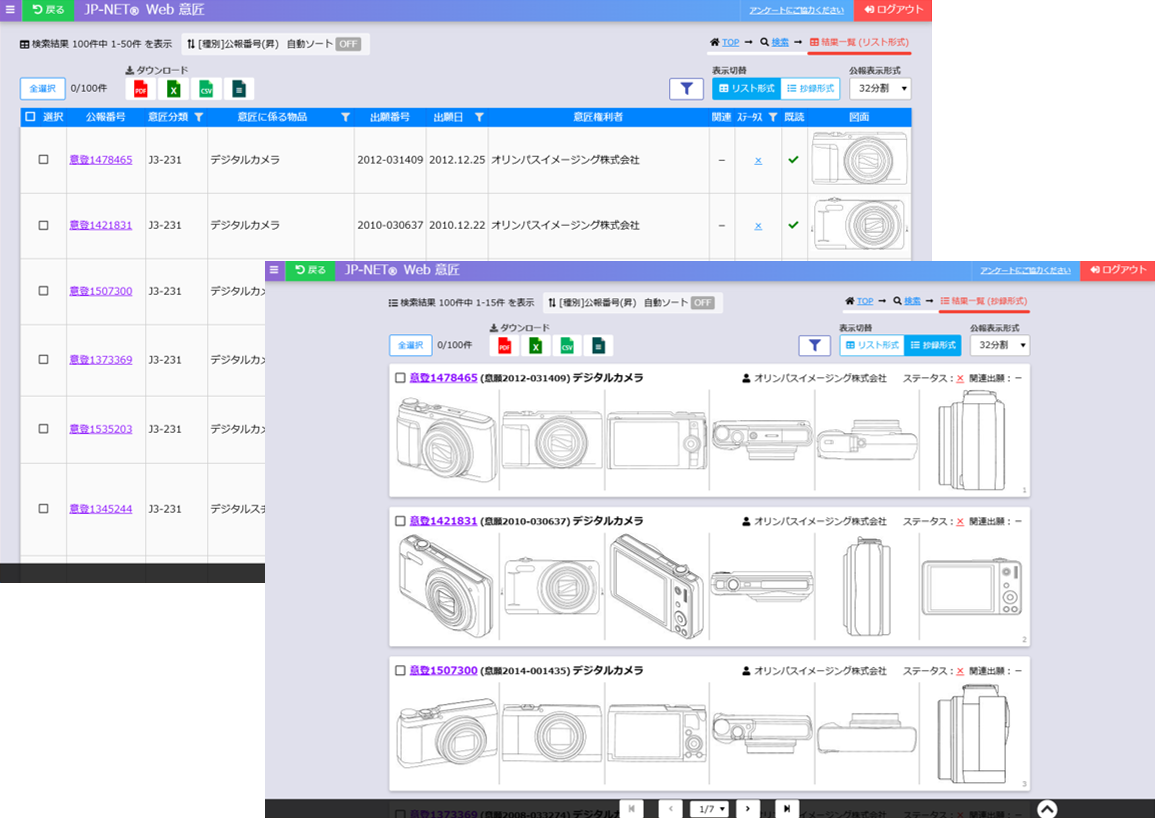This screenshot has height=818, width=1155.
Task: Click 戻る back button in abstract-view window
Action: coord(310,270)
